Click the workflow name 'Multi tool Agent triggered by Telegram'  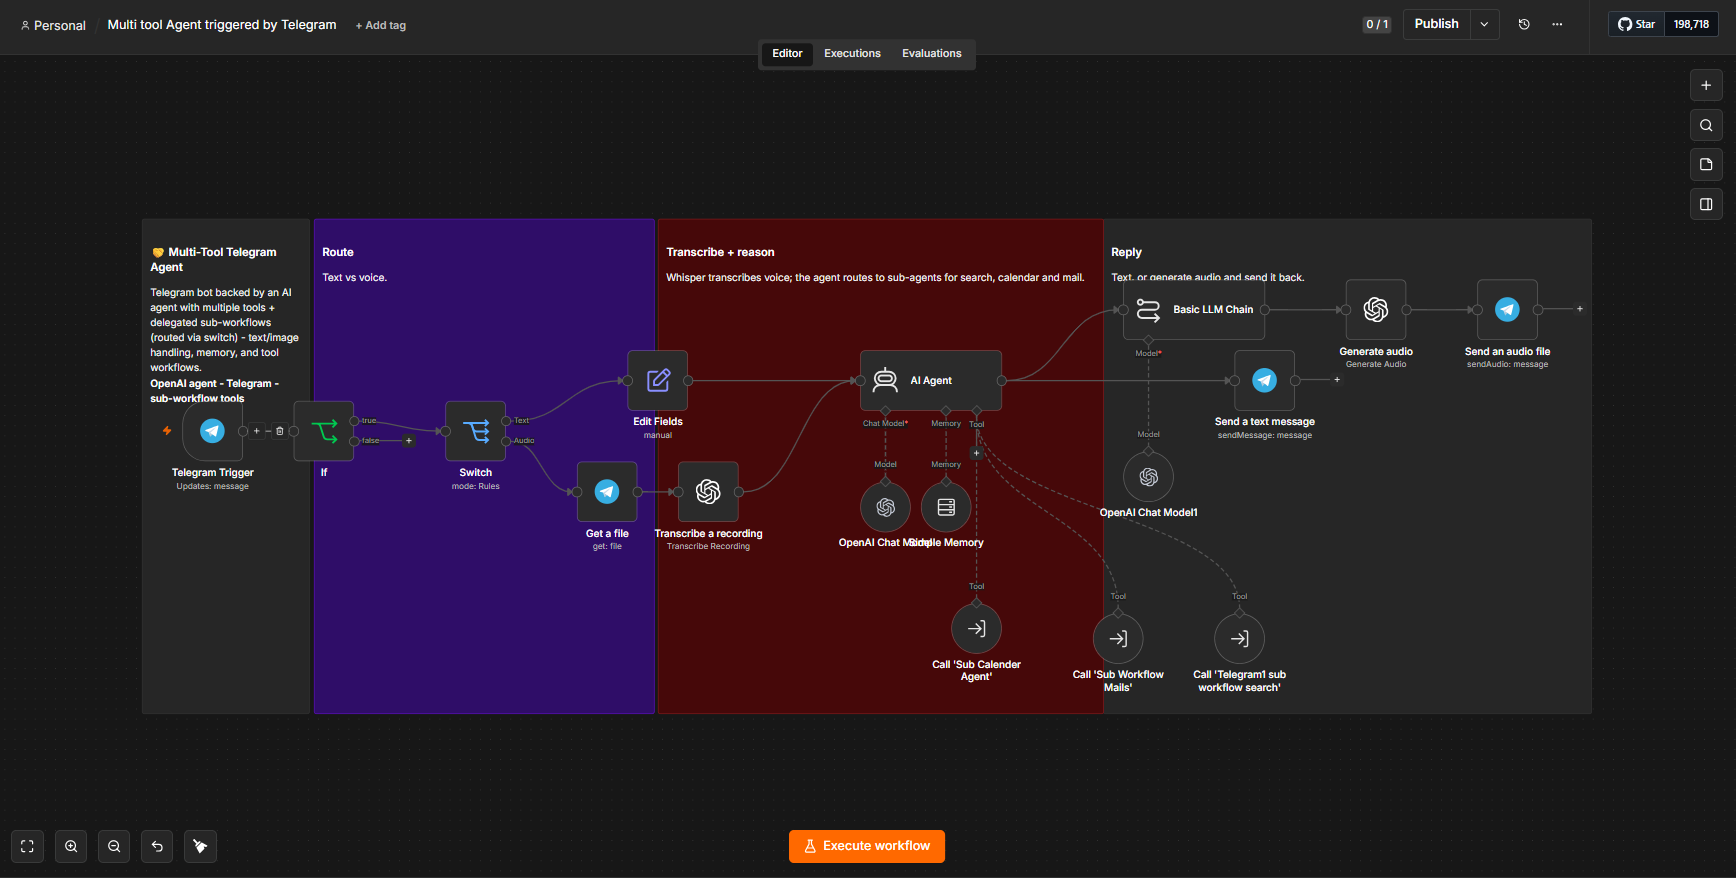tap(222, 25)
